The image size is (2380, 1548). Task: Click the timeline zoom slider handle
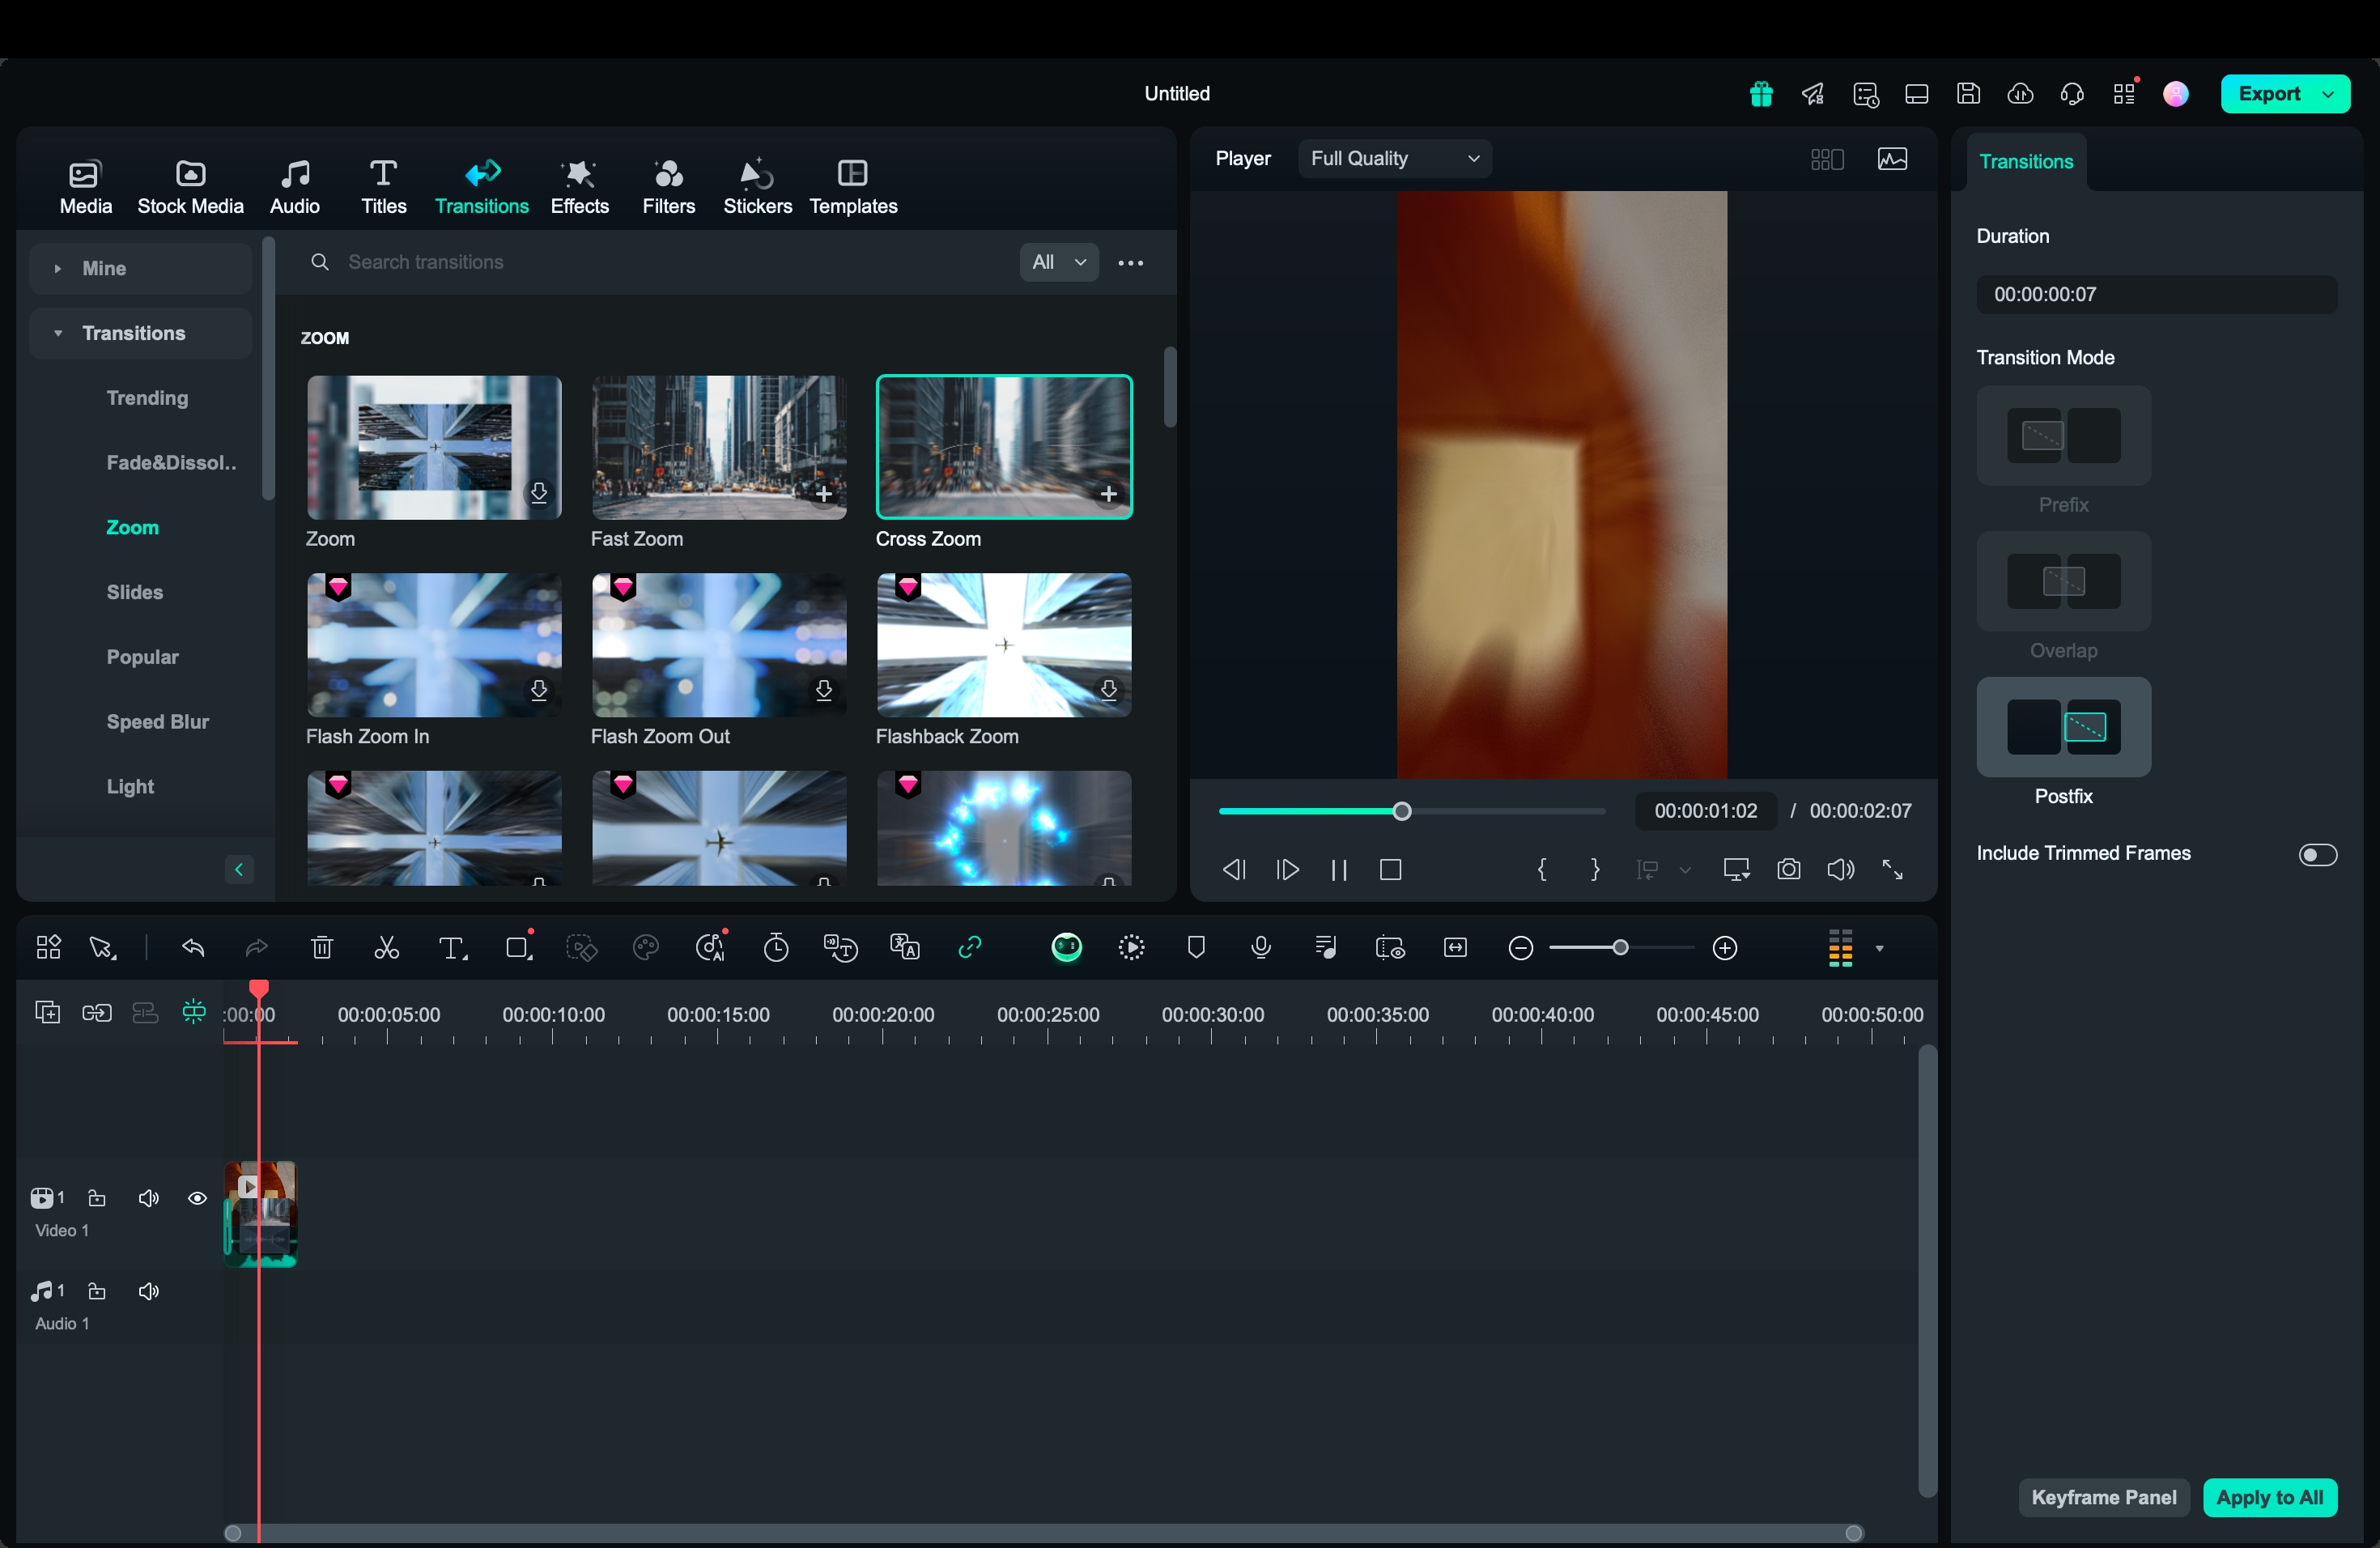(1620, 948)
